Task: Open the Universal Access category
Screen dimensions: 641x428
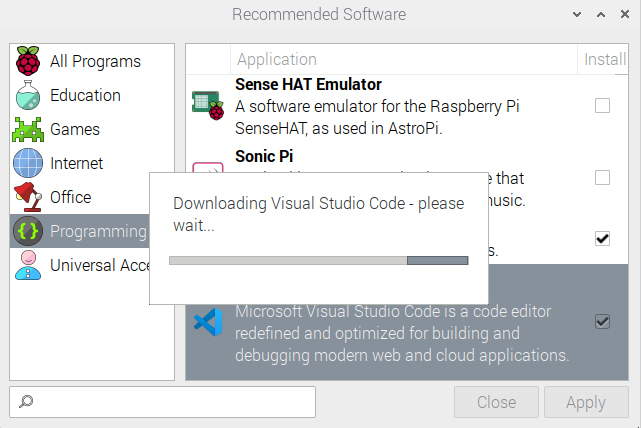Action: pyautogui.click(x=80, y=265)
